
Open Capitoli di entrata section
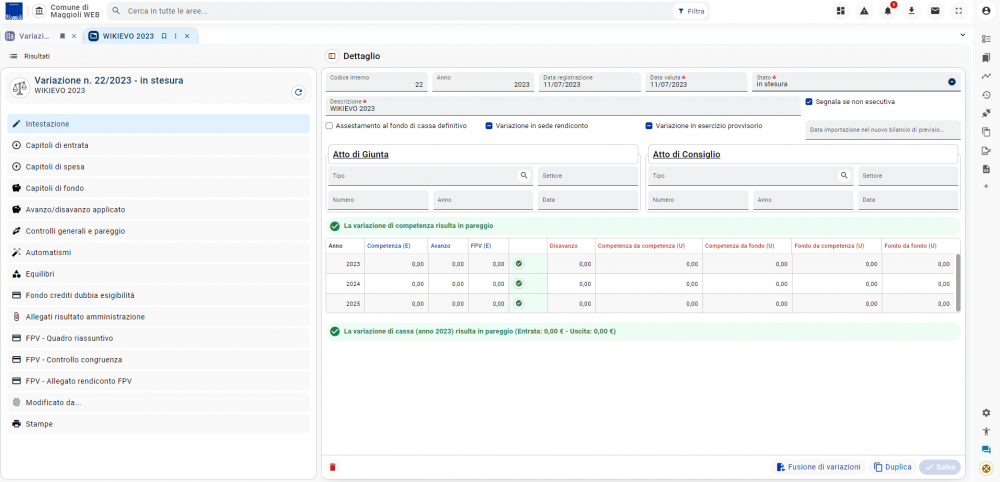coord(159,145)
